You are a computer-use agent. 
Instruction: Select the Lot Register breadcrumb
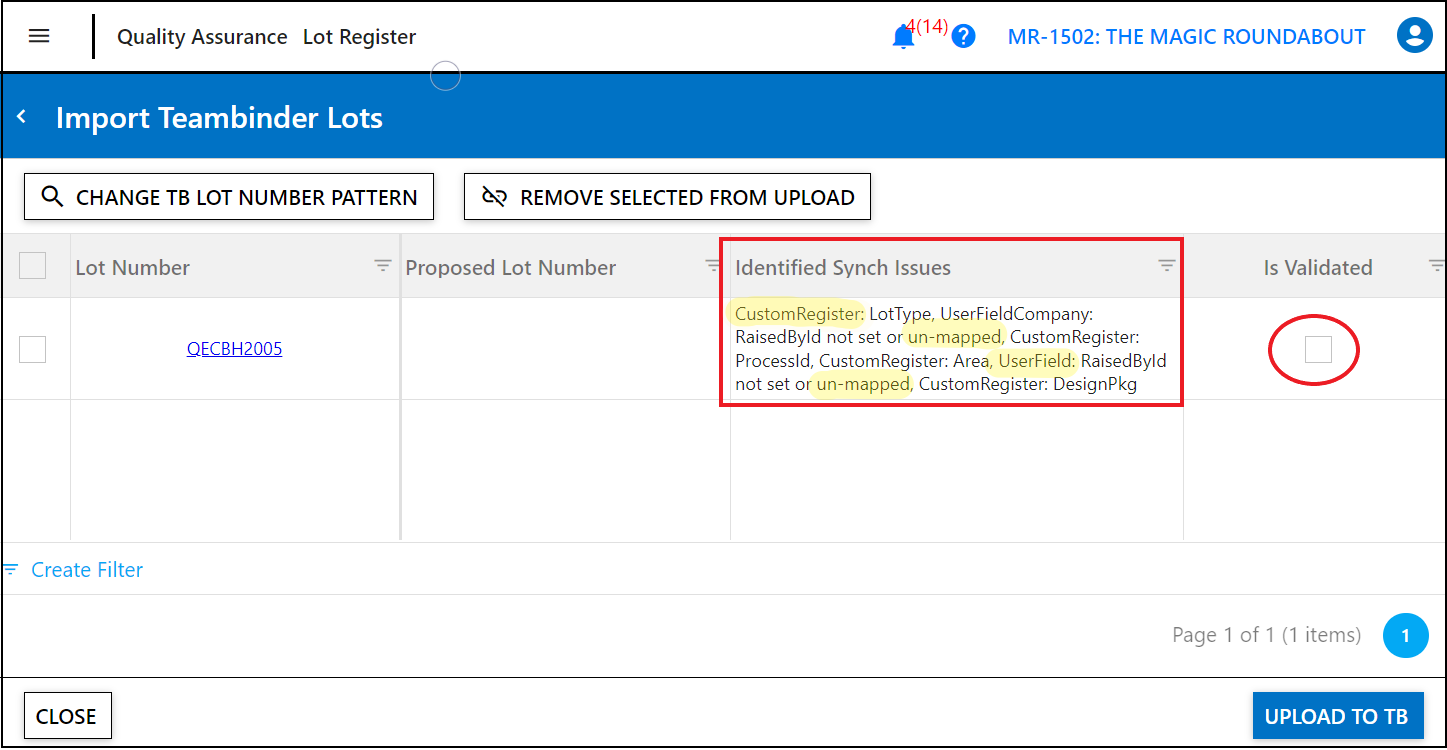[x=359, y=37]
